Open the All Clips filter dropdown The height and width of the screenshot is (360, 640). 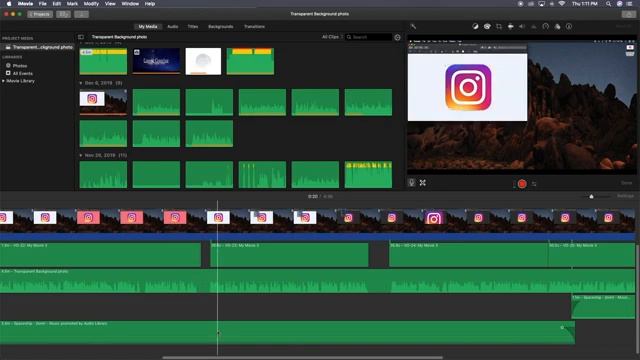[x=332, y=37]
